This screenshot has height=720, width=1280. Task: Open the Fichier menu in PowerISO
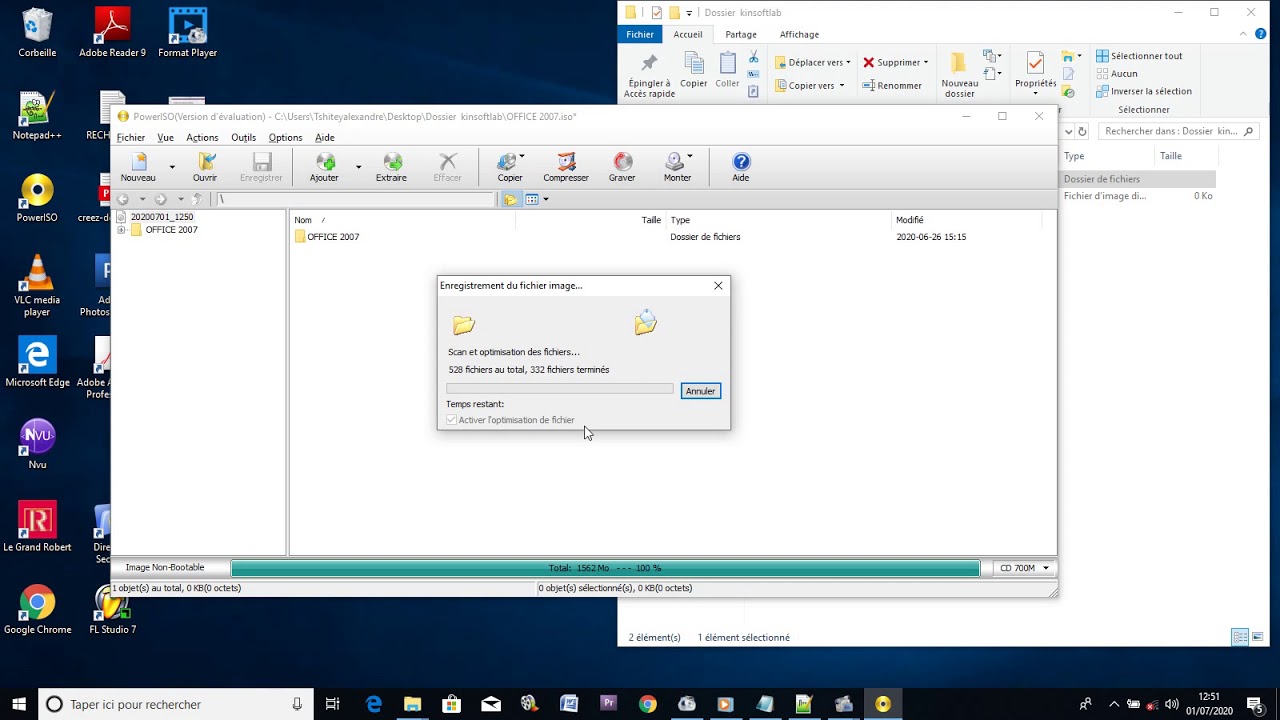[x=131, y=138]
